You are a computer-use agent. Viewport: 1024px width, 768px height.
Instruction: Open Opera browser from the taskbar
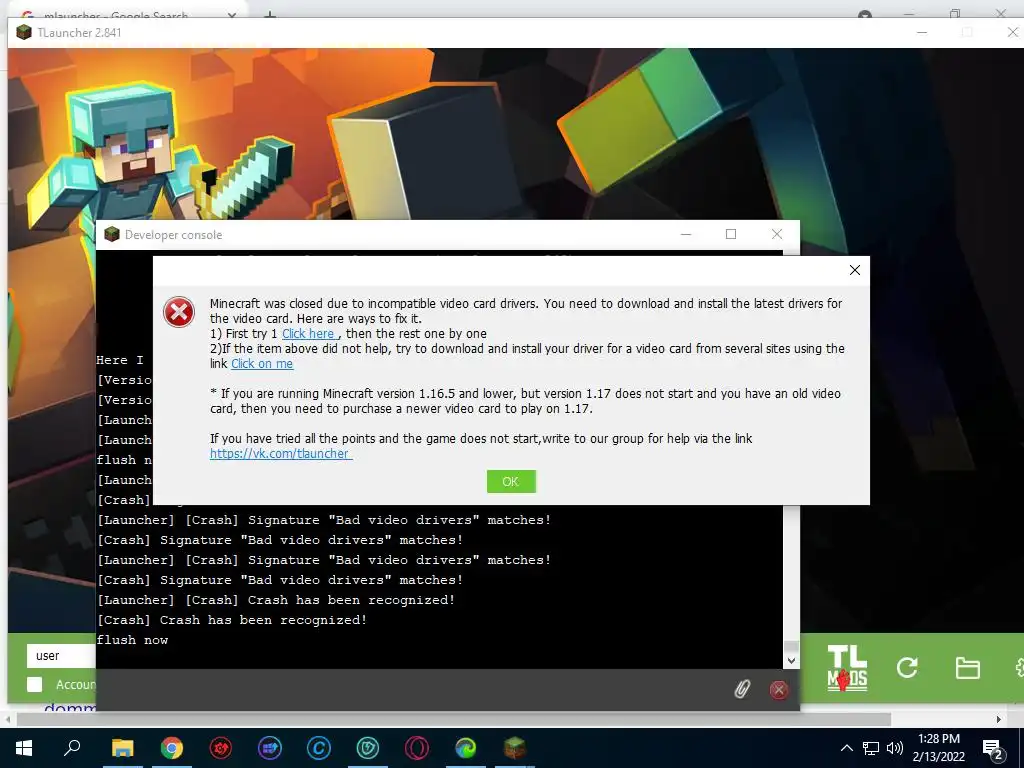[x=417, y=747]
